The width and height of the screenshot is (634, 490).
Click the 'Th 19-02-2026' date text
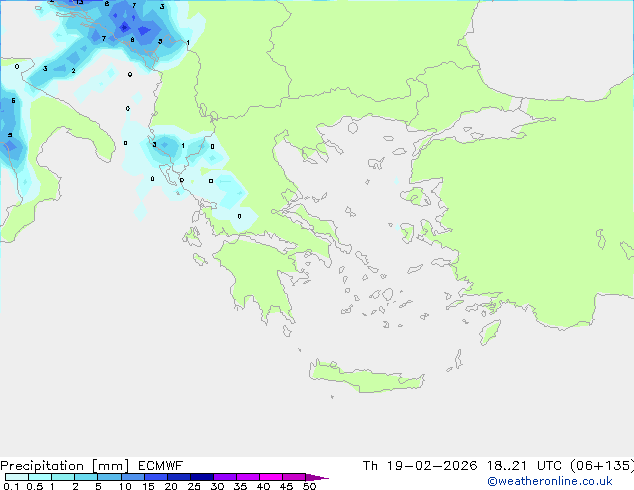coord(420,466)
